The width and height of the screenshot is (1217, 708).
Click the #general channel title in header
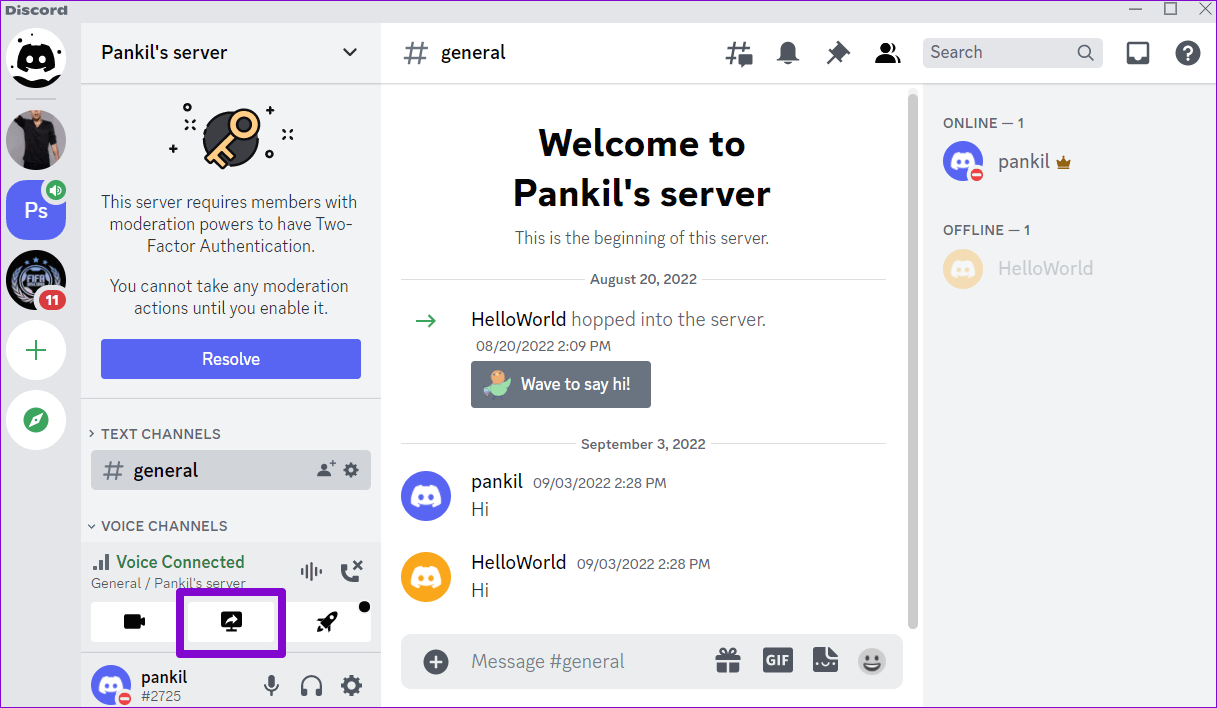[x=473, y=52]
